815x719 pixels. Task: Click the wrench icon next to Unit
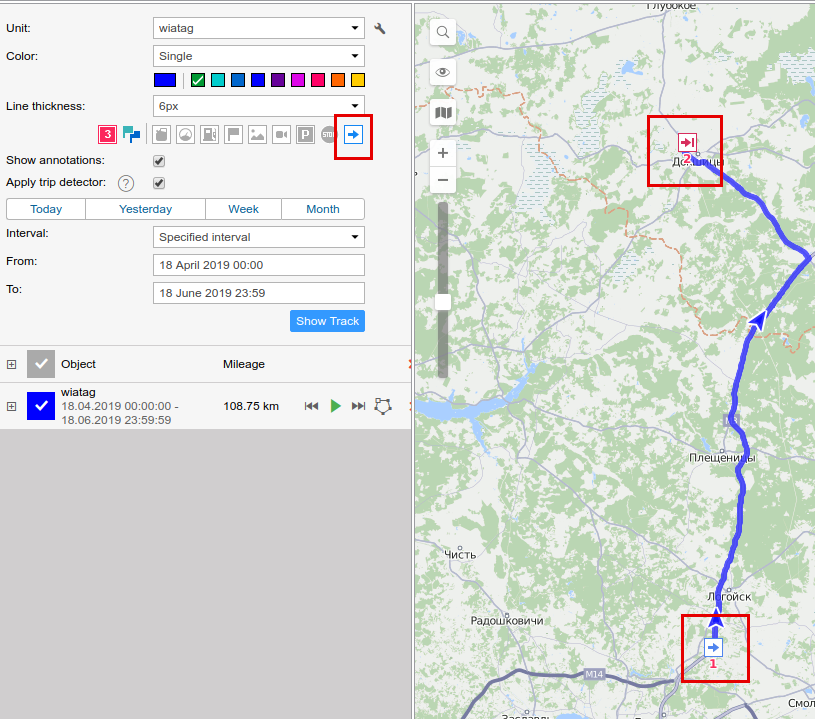point(380,29)
